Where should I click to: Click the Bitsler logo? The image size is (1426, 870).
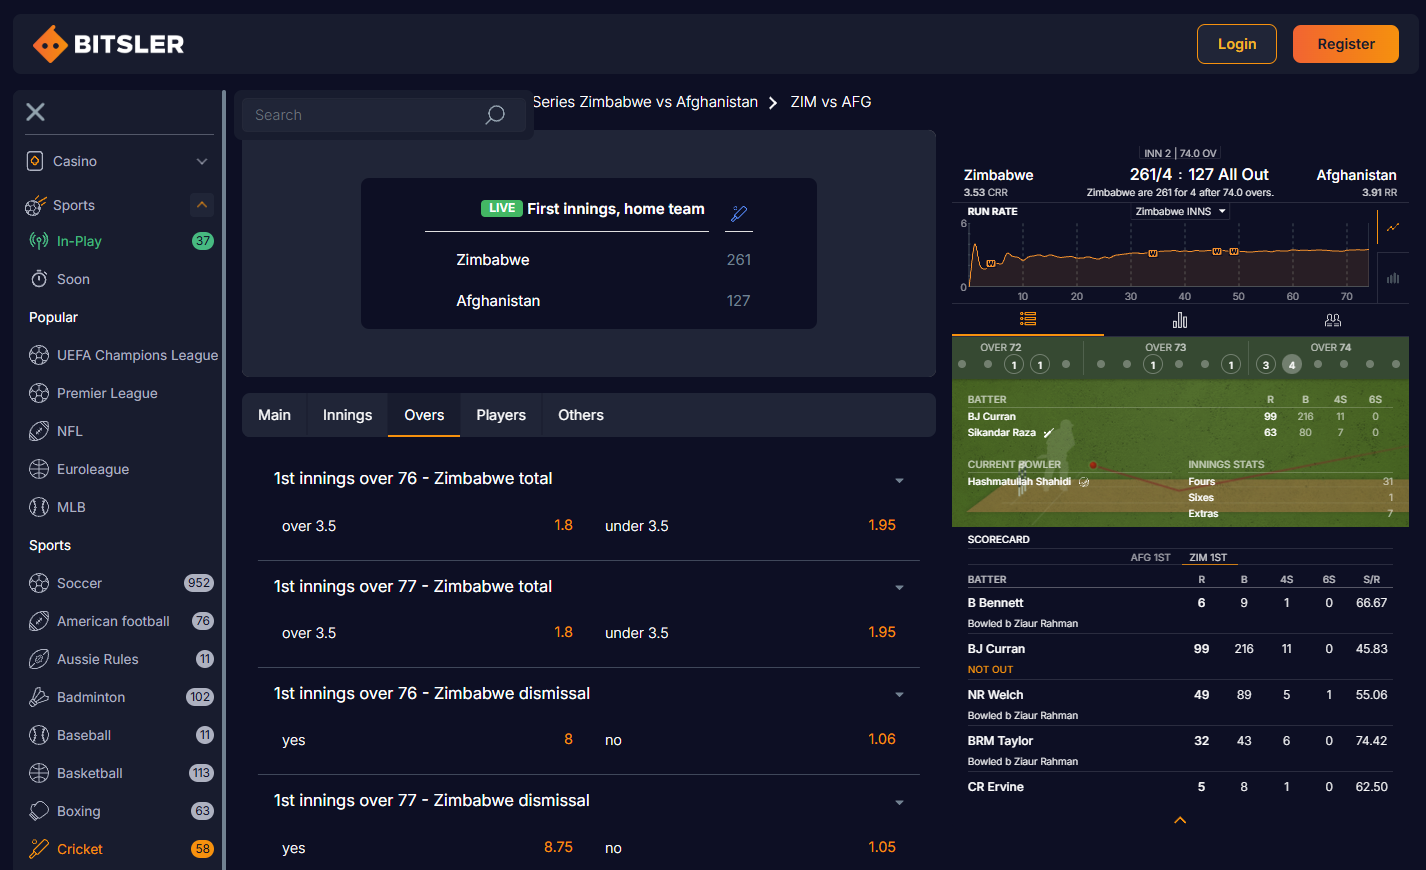pyautogui.click(x=109, y=44)
